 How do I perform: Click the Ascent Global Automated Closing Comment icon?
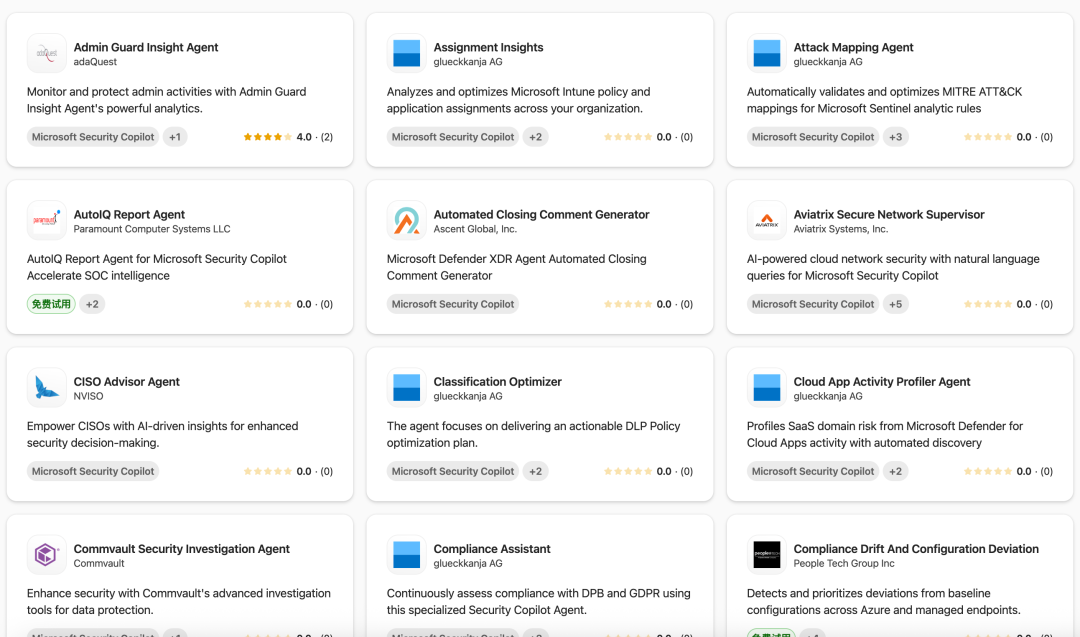[x=406, y=221]
